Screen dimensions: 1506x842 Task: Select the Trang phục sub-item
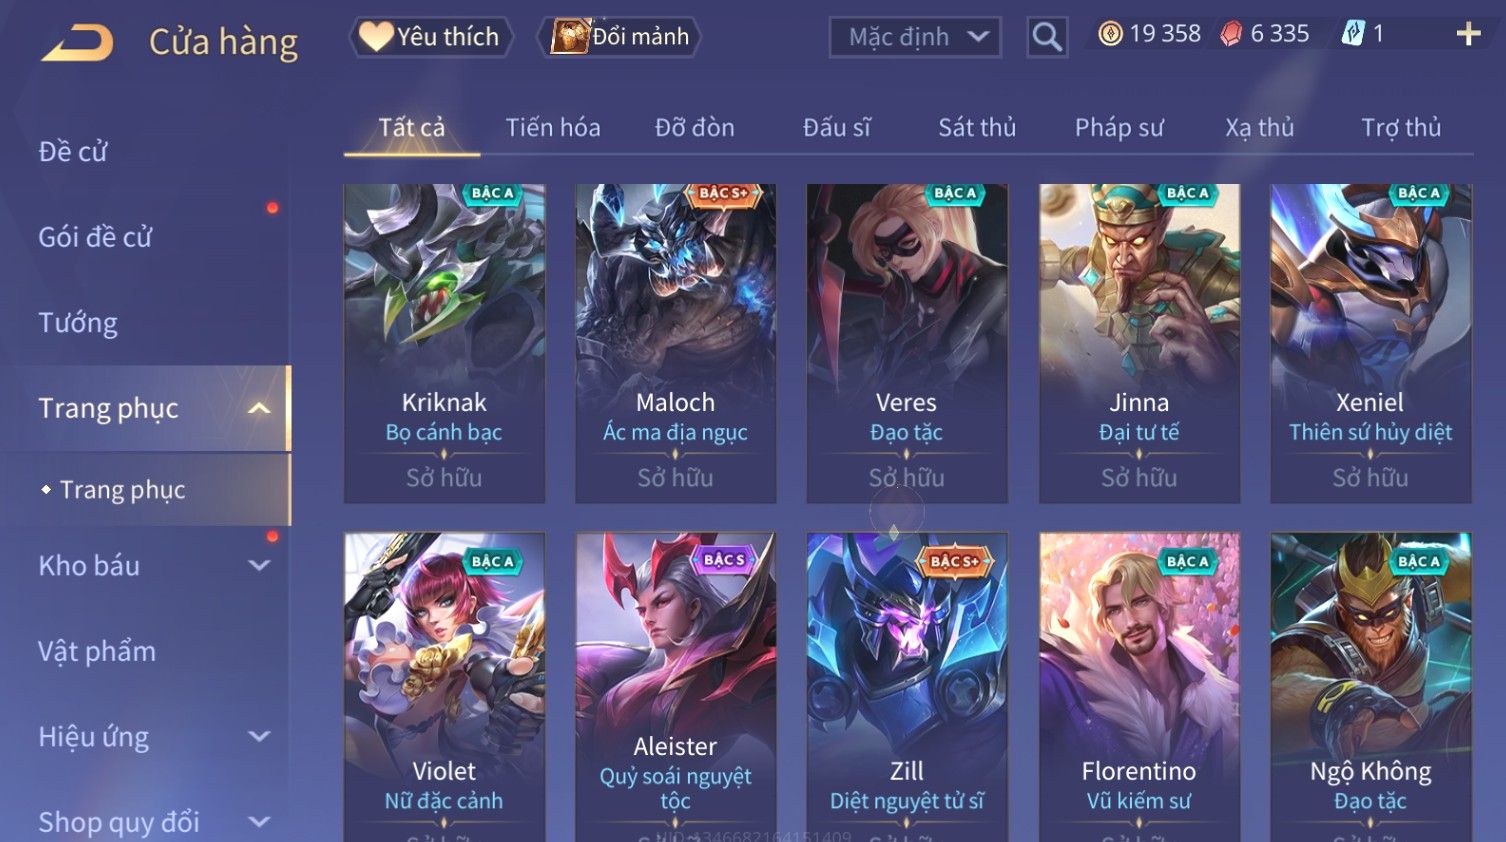coord(122,490)
